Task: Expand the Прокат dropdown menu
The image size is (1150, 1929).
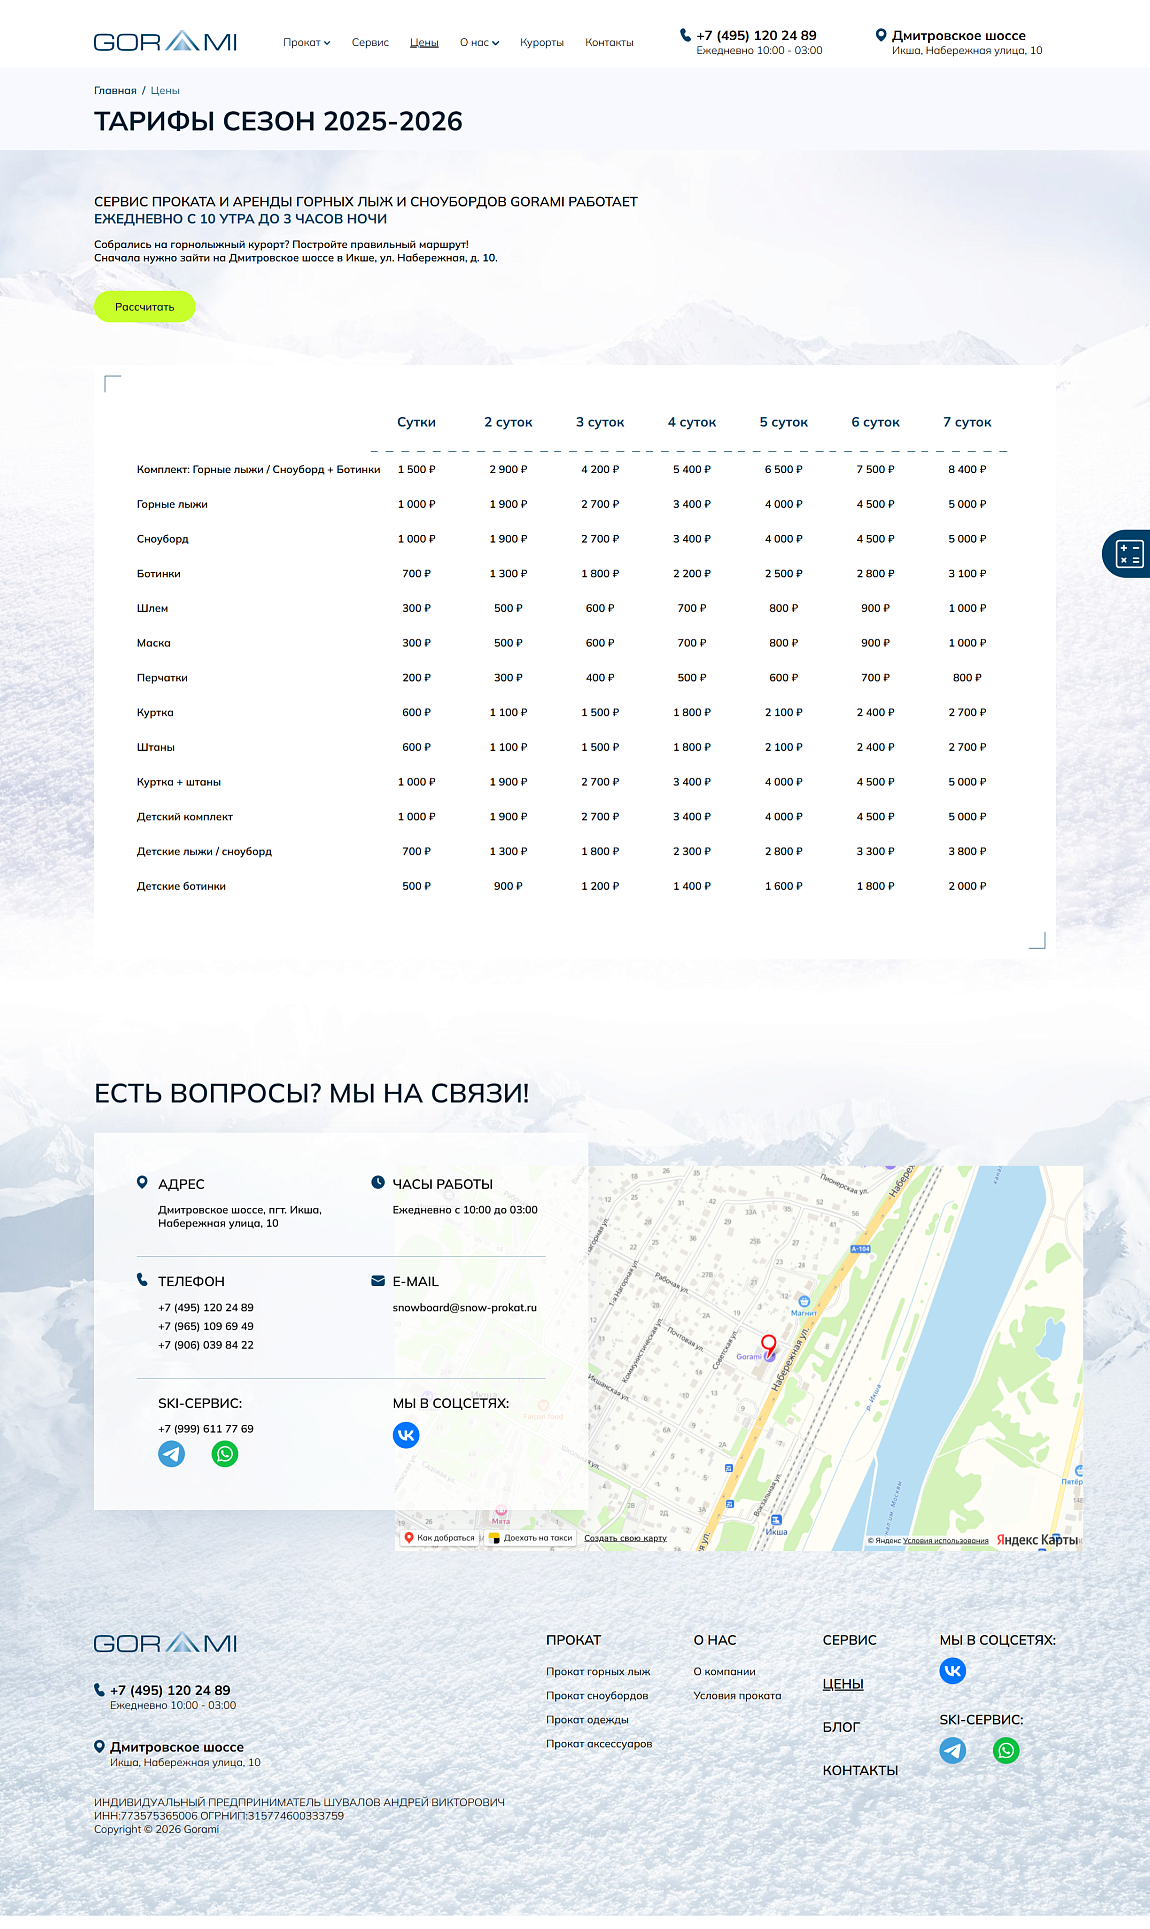Action: pos(306,43)
